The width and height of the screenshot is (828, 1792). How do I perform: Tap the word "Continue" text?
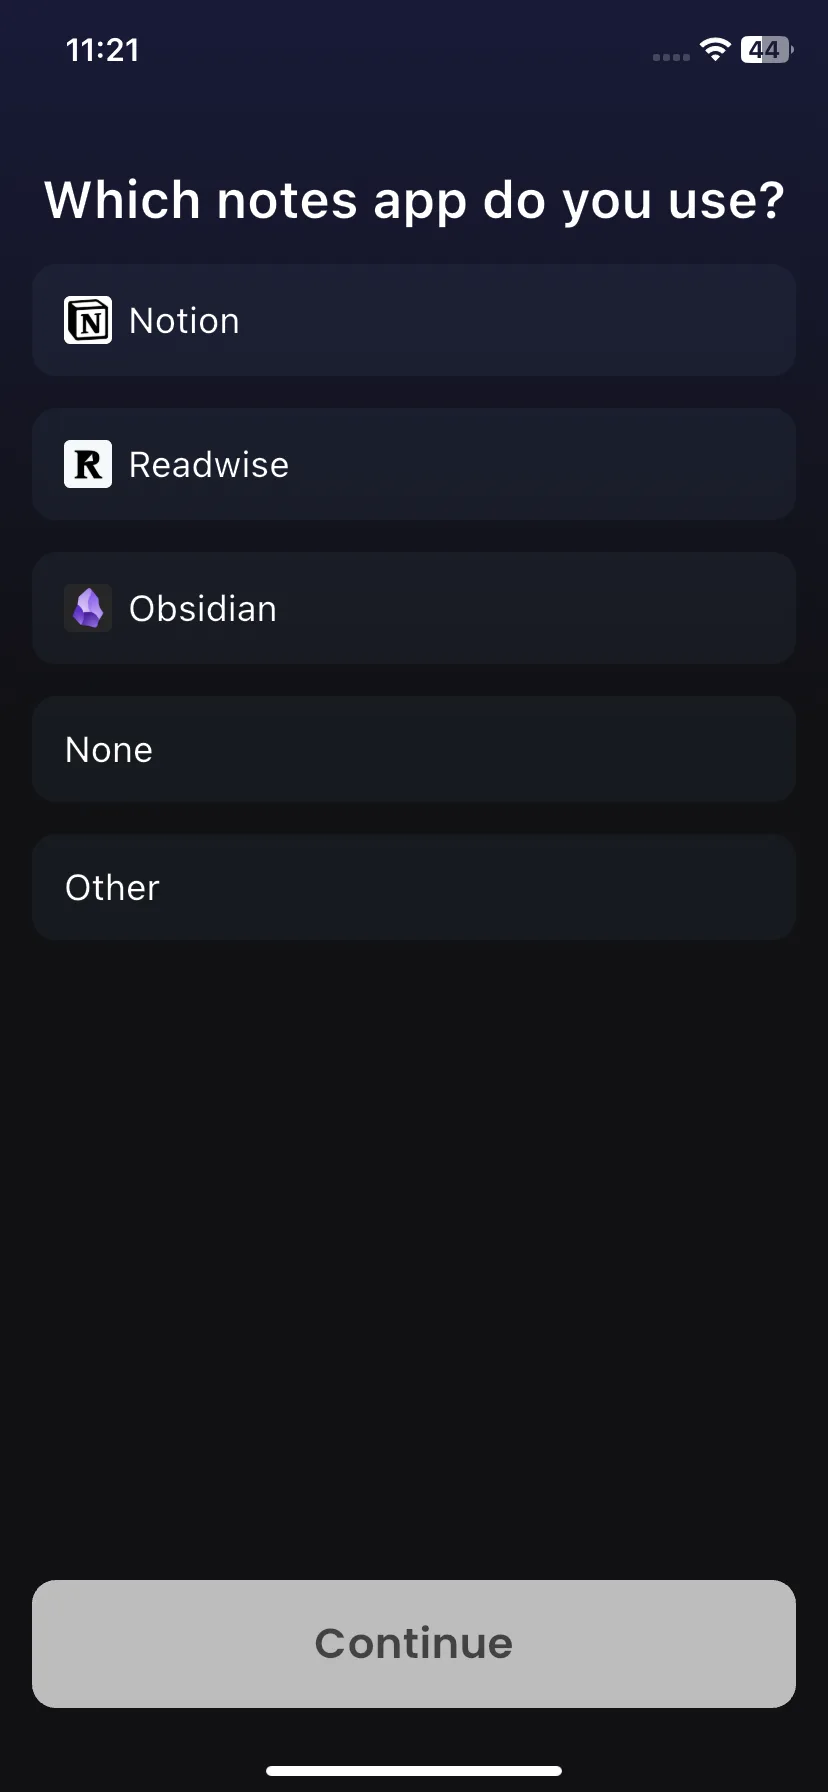pyautogui.click(x=414, y=1643)
